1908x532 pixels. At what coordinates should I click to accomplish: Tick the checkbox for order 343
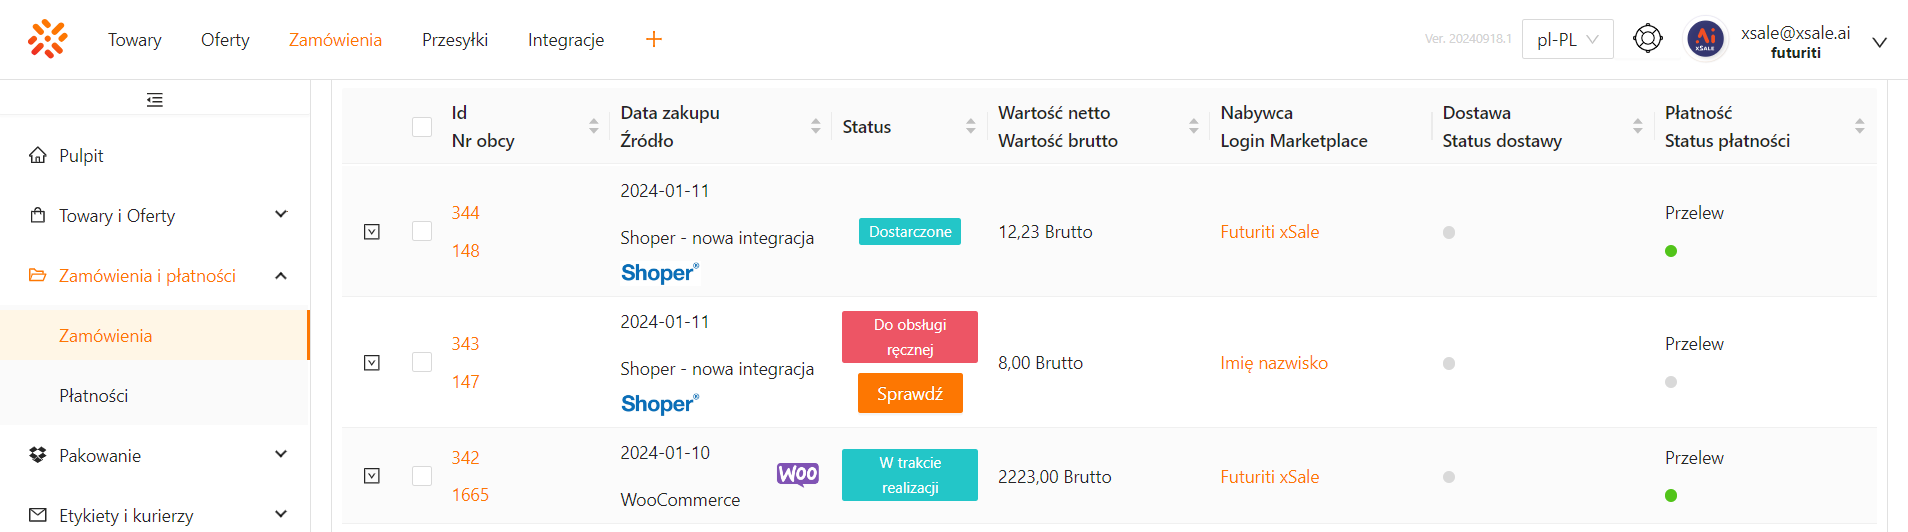pos(422,363)
